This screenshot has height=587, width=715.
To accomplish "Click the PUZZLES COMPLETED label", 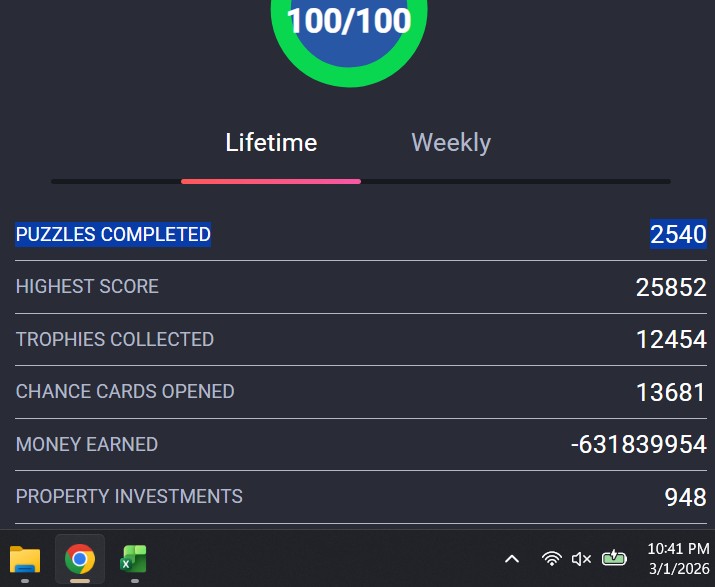I will pyautogui.click(x=113, y=234).
